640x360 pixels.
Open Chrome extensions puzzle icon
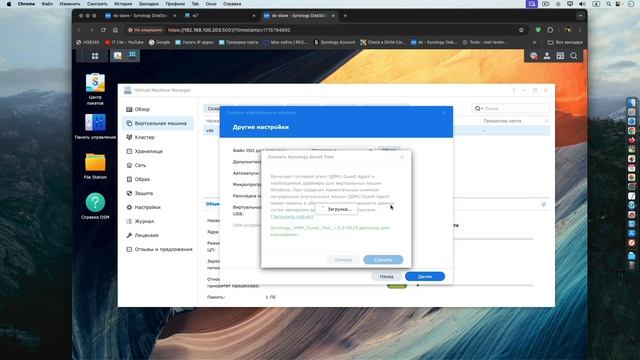tap(550, 30)
